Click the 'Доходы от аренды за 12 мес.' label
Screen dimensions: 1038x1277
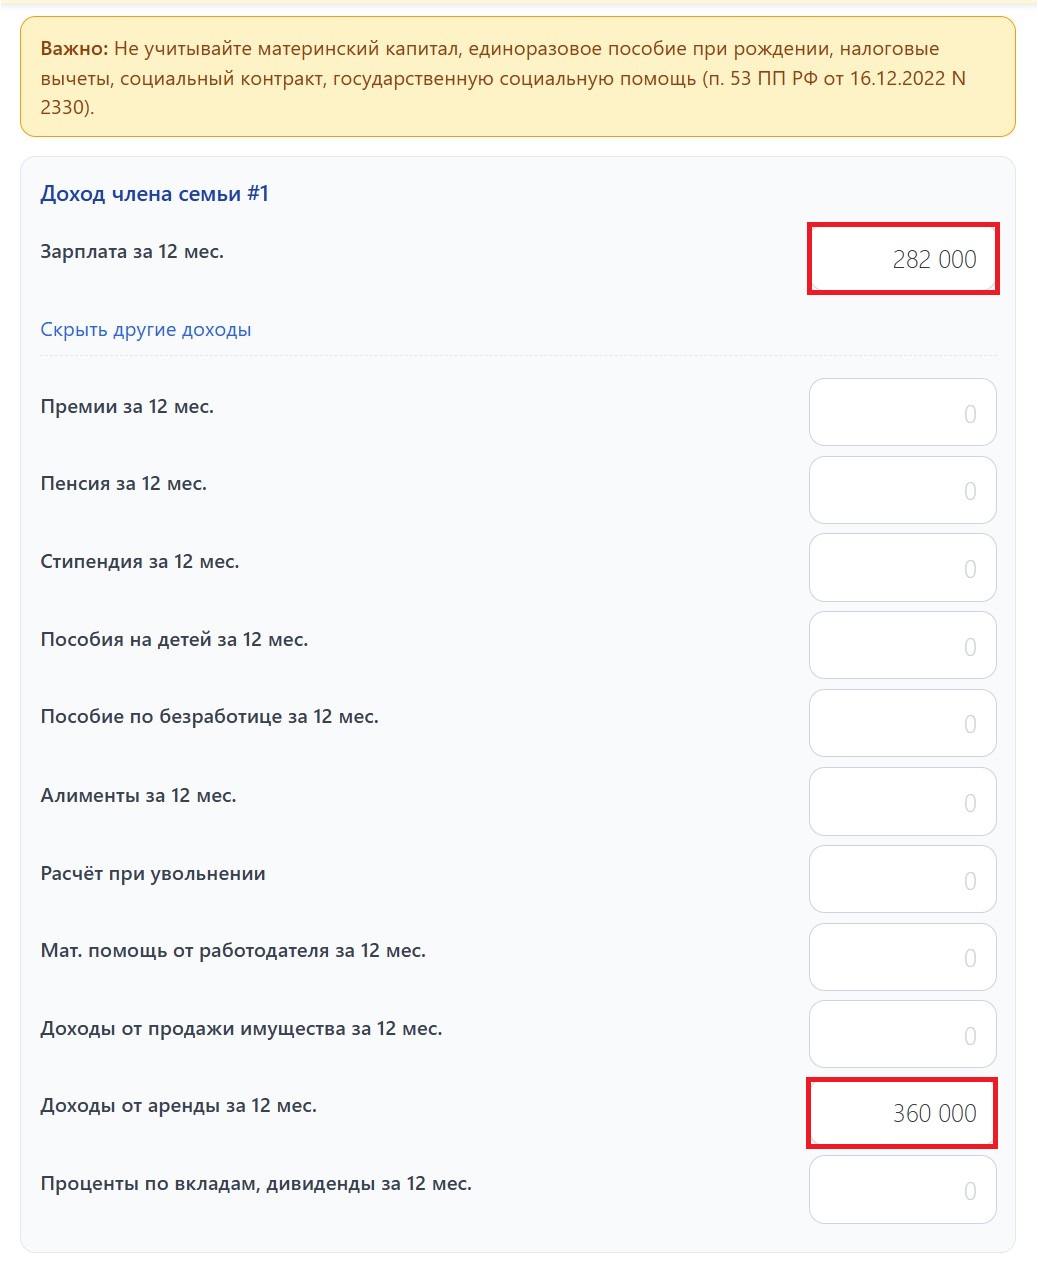[x=178, y=1106]
